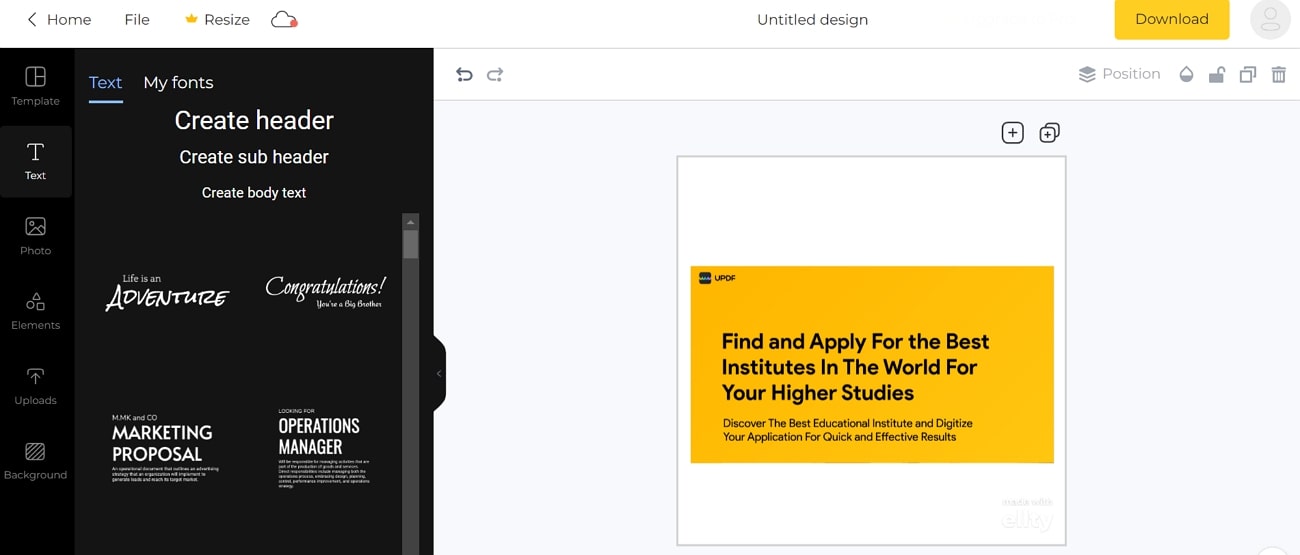Open the user profile avatar
The image size is (1300, 555).
click(1270, 19)
